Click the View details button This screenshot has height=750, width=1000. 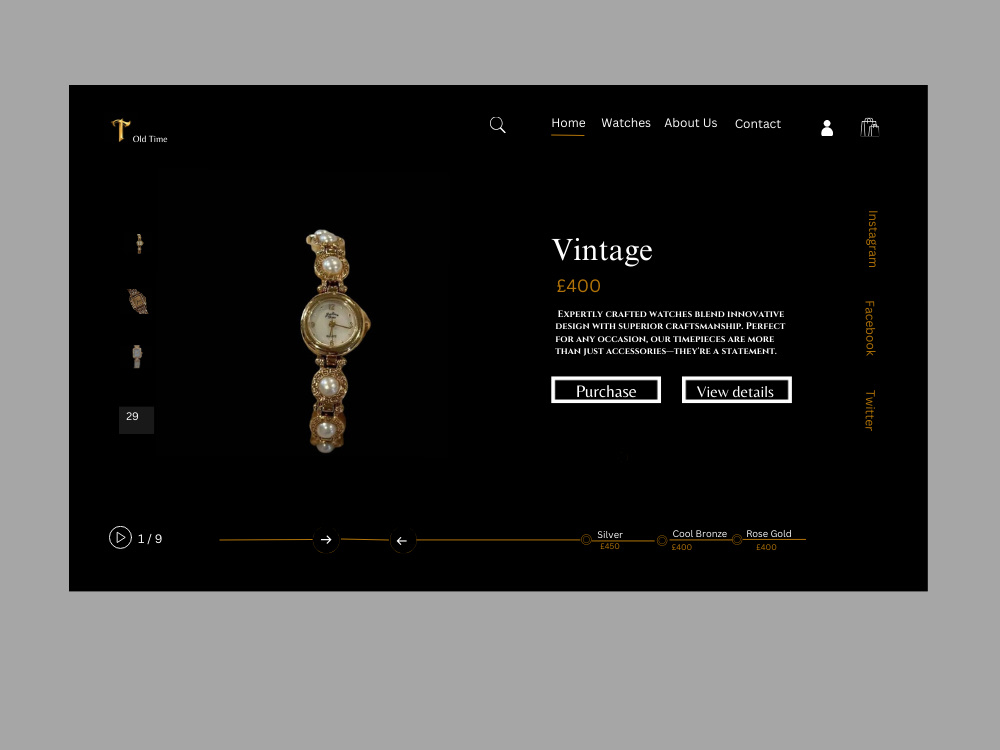pyautogui.click(x=737, y=390)
